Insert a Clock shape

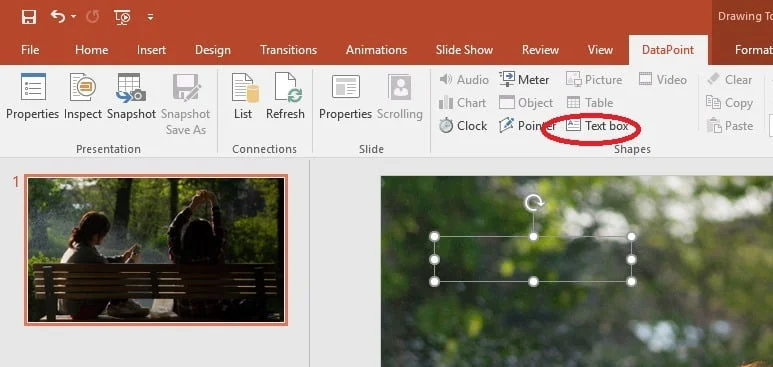click(x=462, y=126)
